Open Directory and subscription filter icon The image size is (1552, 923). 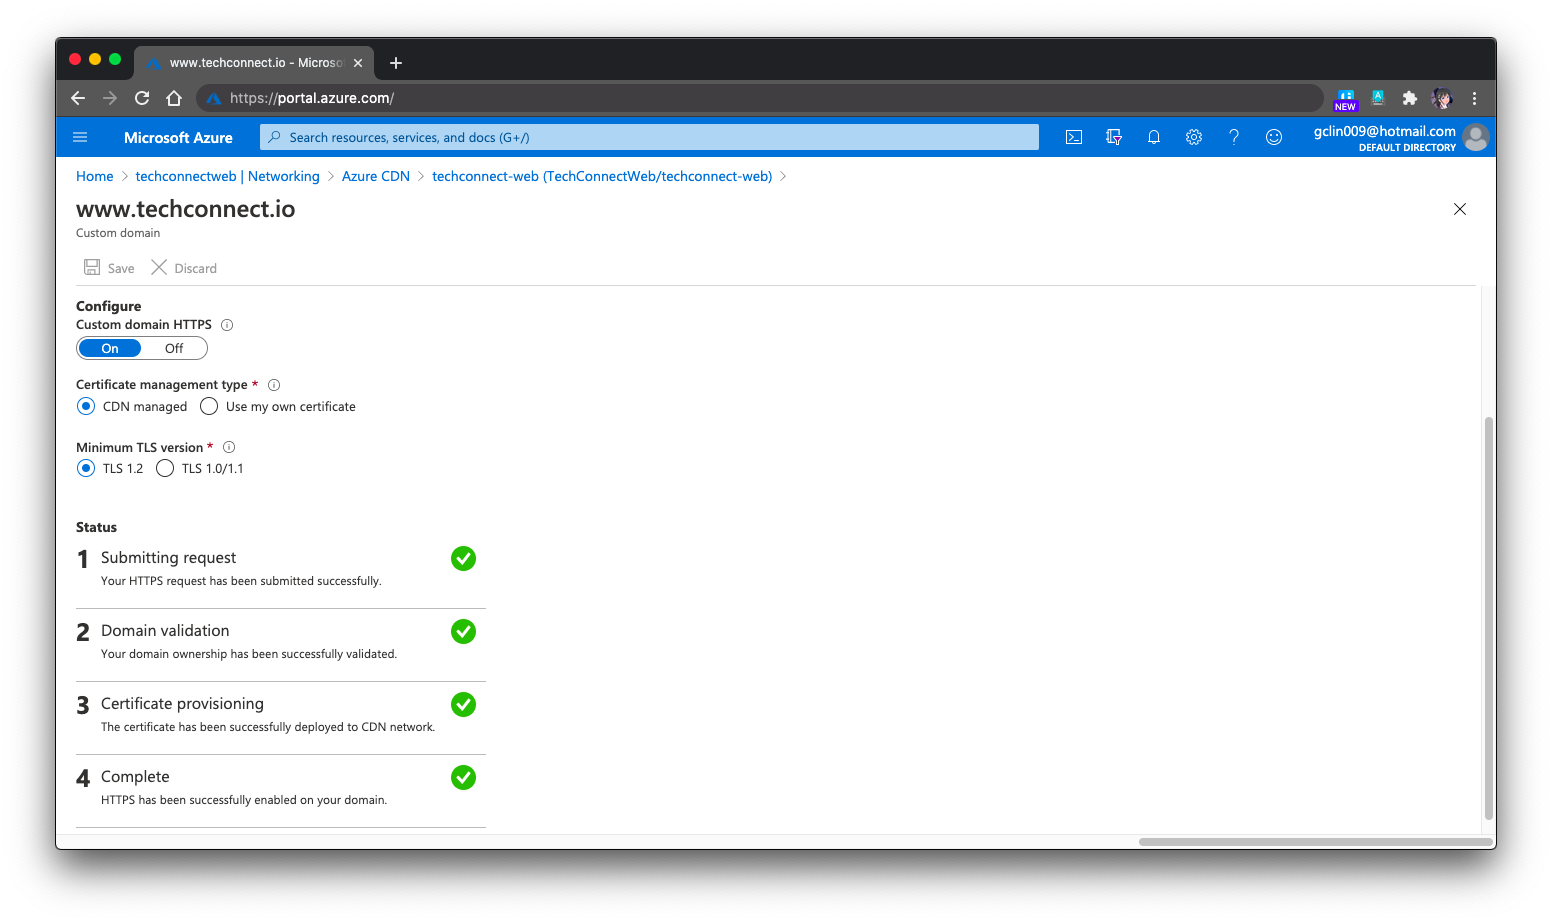[1114, 137]
